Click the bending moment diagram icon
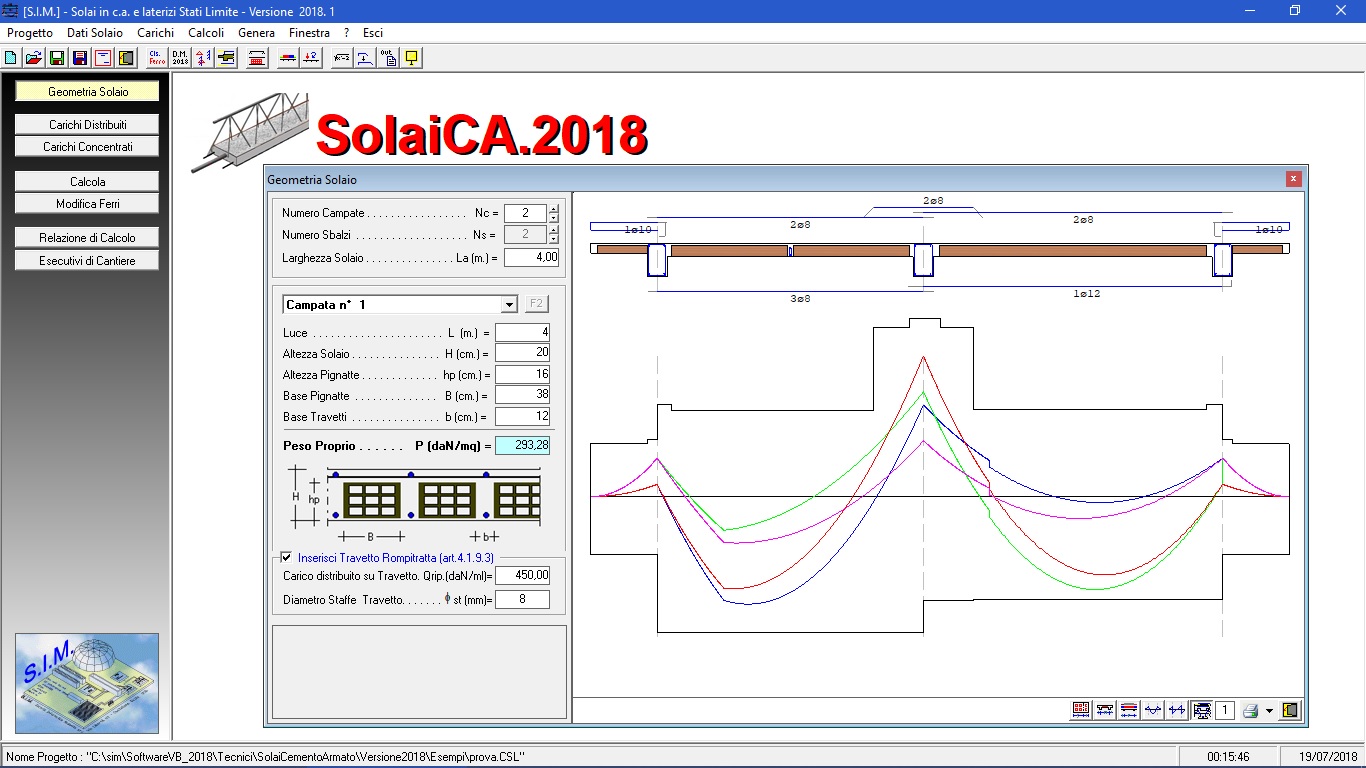 pyautogui.click(x=1153, y=710)
